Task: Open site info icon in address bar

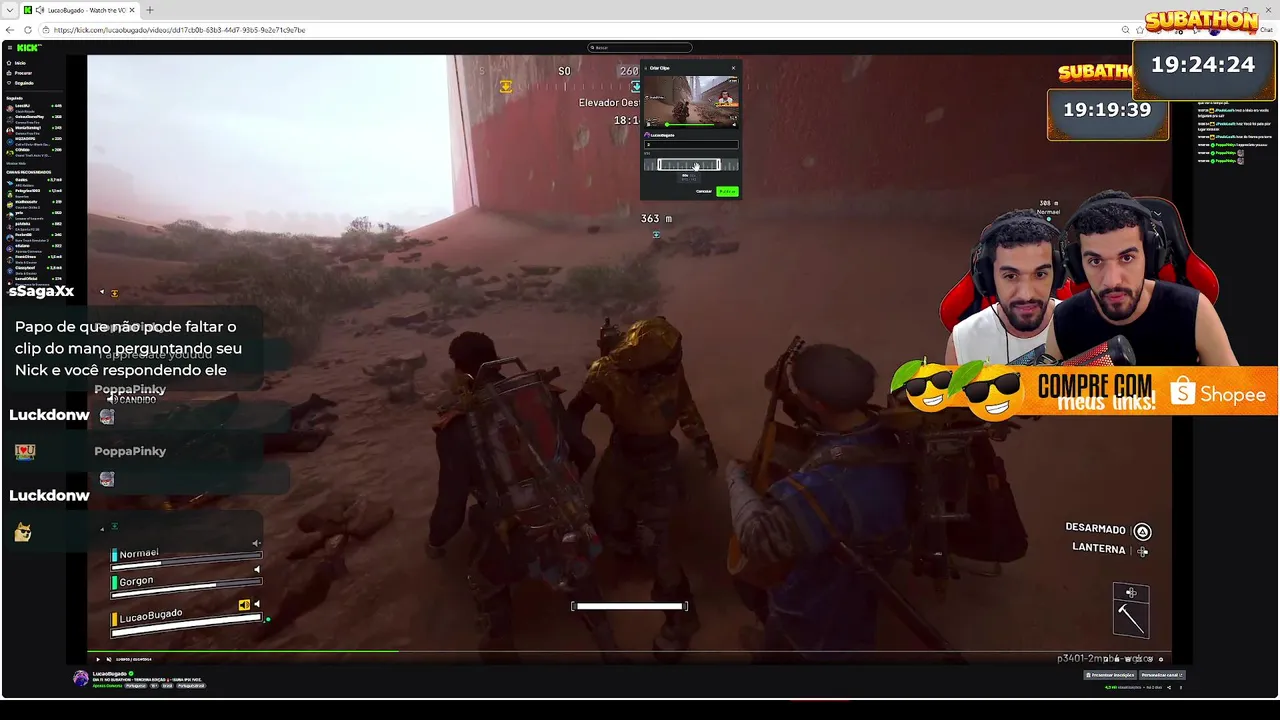Action: [x=45, y=30]
